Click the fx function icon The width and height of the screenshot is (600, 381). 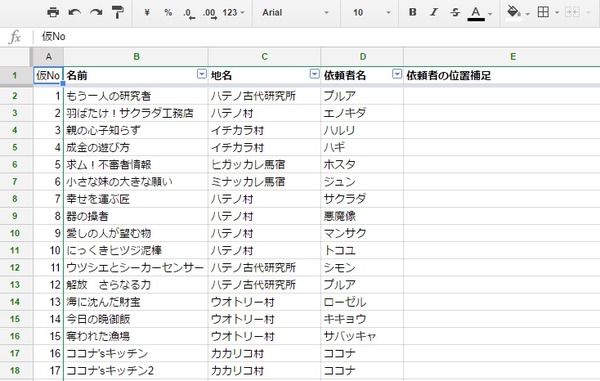coord(15,37)
